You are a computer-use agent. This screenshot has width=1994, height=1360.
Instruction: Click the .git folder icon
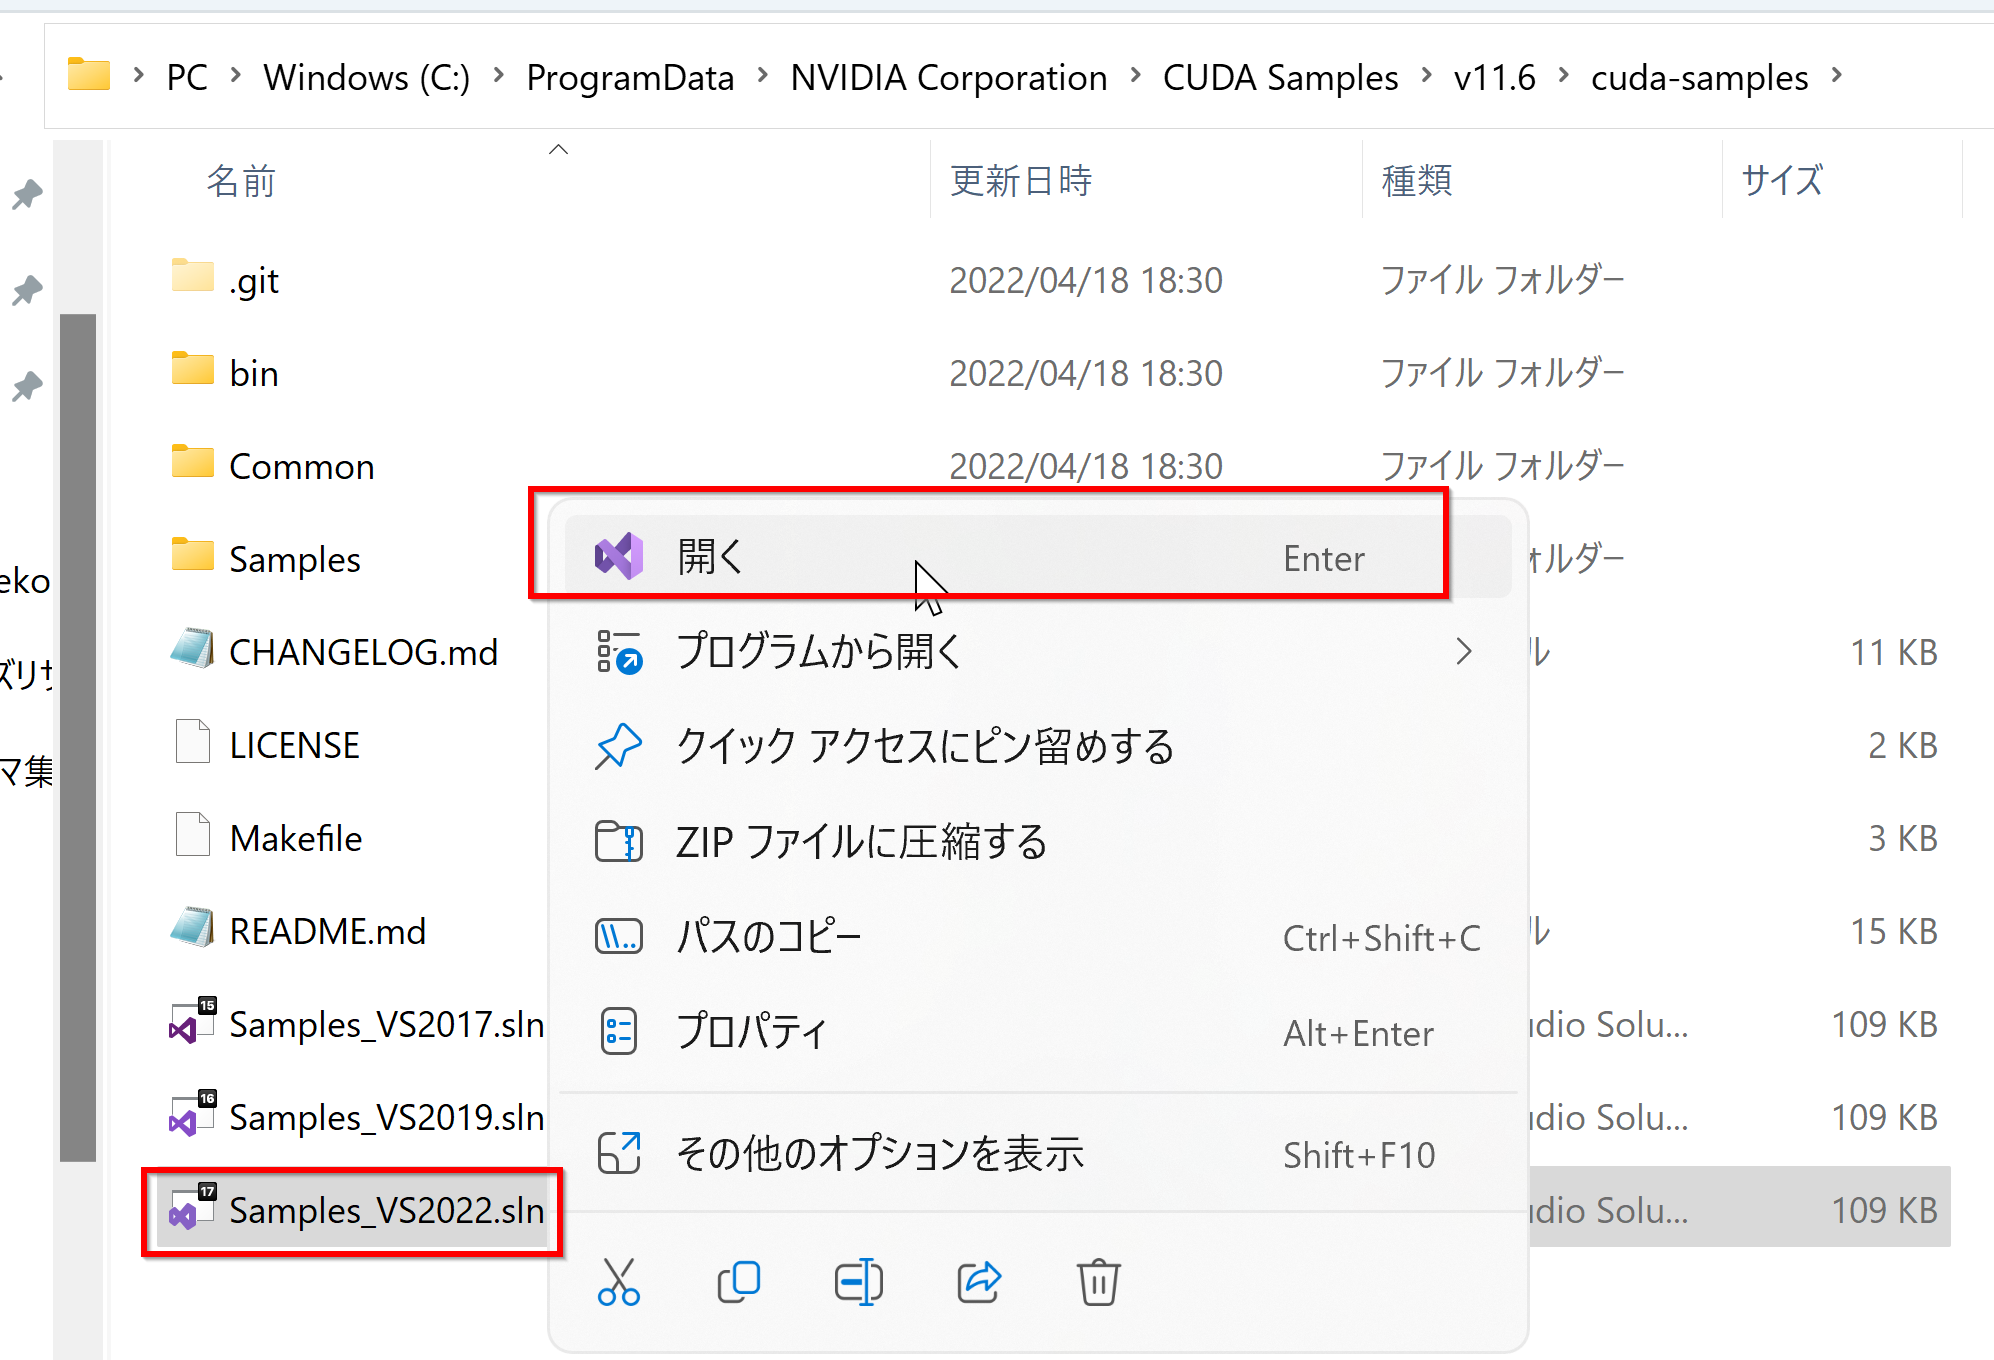pos(192,275)
